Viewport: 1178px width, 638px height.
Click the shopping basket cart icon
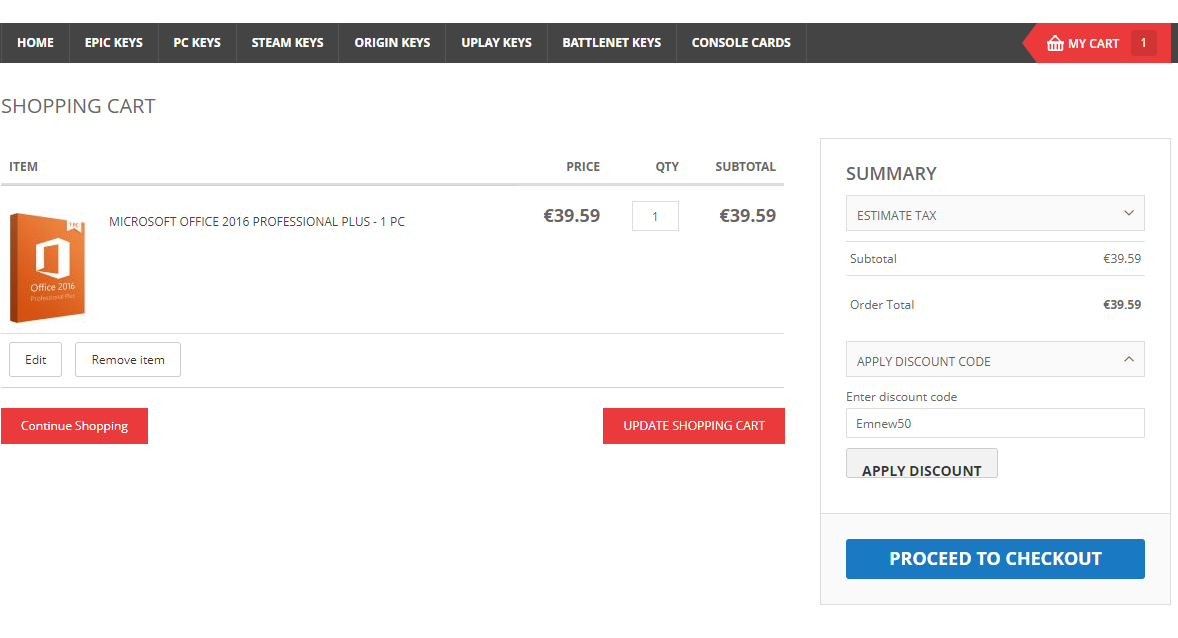pos(1055,43)
